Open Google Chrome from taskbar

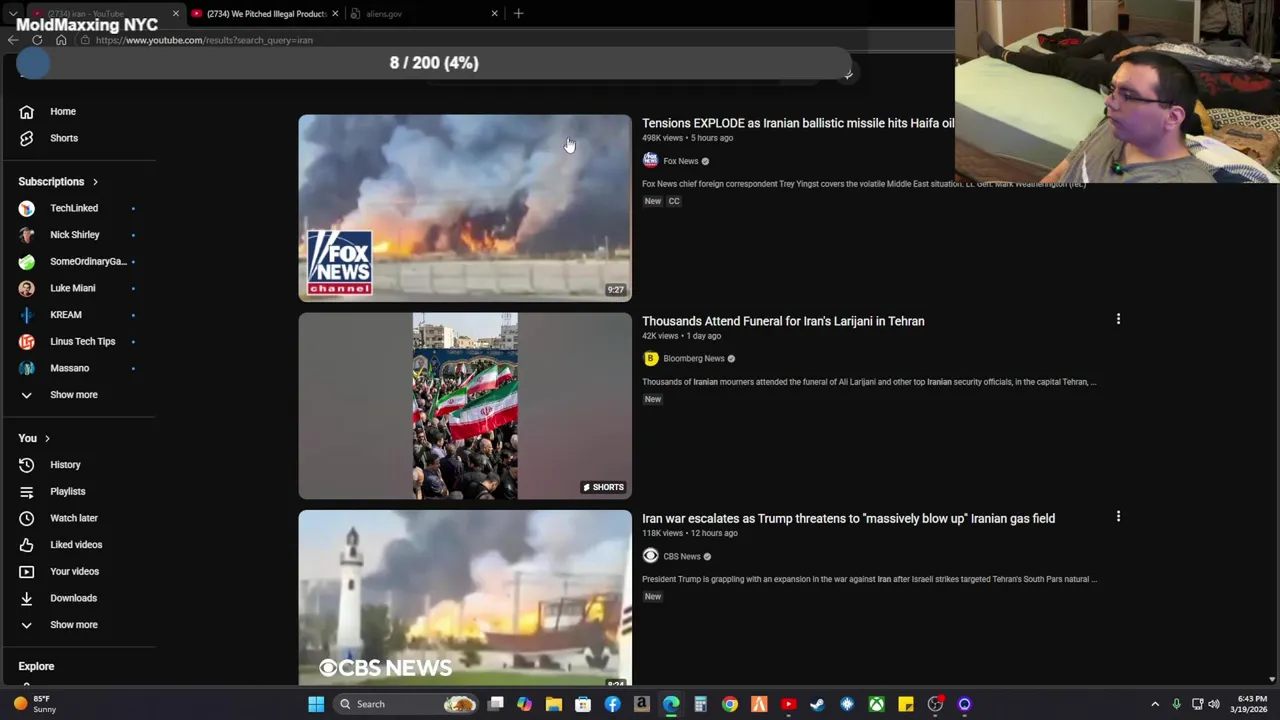pos(730,704)
